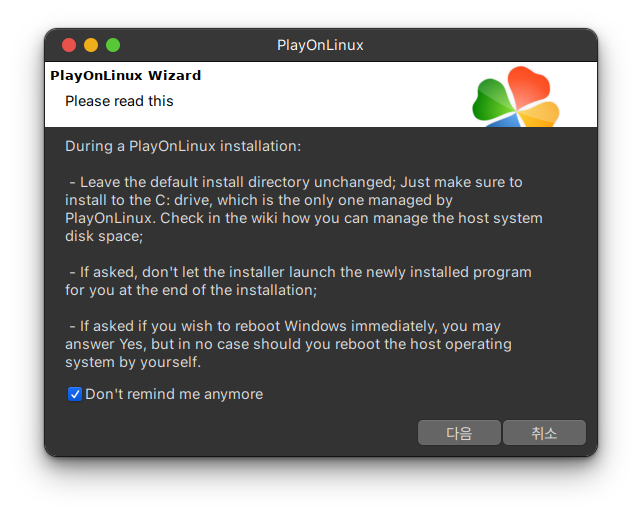Click the "Leave the default install directory" paragraph

click(304, 209)
